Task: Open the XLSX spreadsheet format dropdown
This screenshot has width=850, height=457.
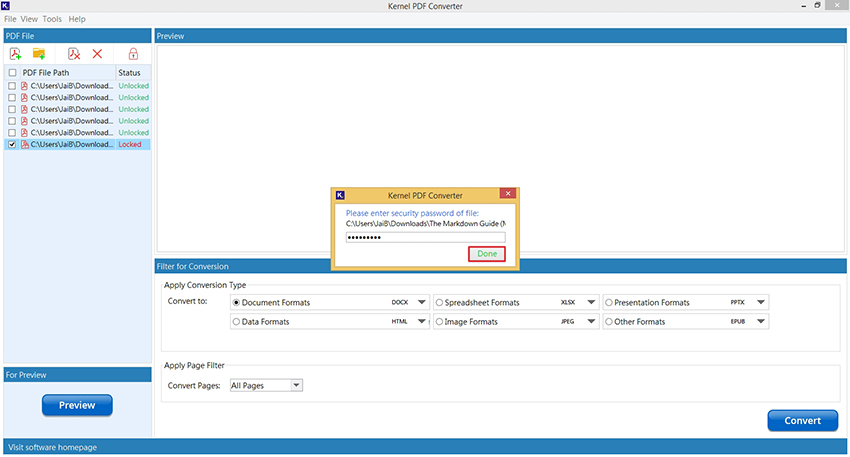Action: tap(591, 302)
